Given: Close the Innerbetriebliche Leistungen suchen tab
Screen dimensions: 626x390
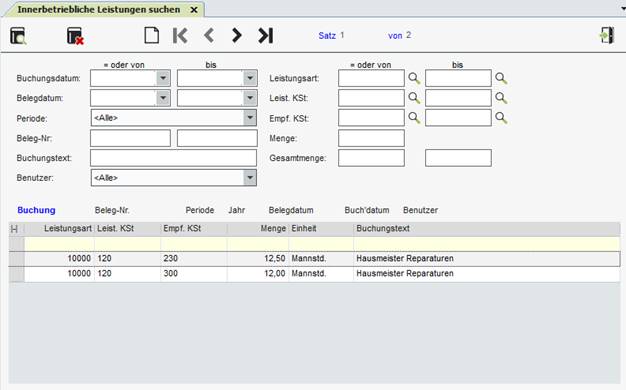Looking at the screenshot, I should pyautogui.click(x=194, y=10).
